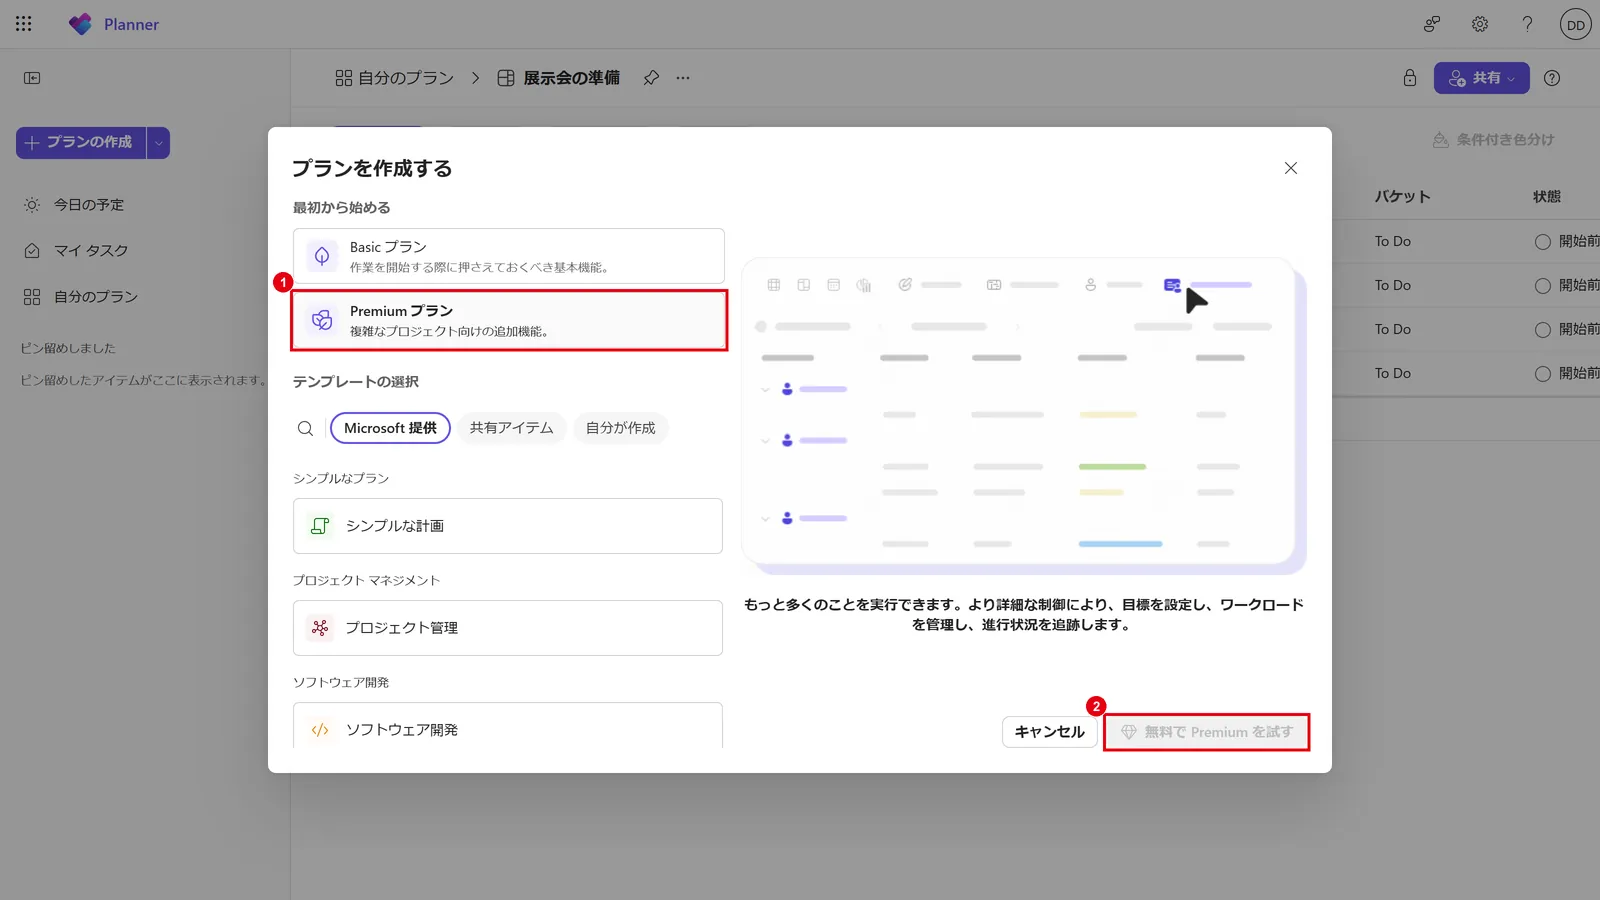Click the Basic プラン rocket icon

pyautogui.click(x=322, y=256)
